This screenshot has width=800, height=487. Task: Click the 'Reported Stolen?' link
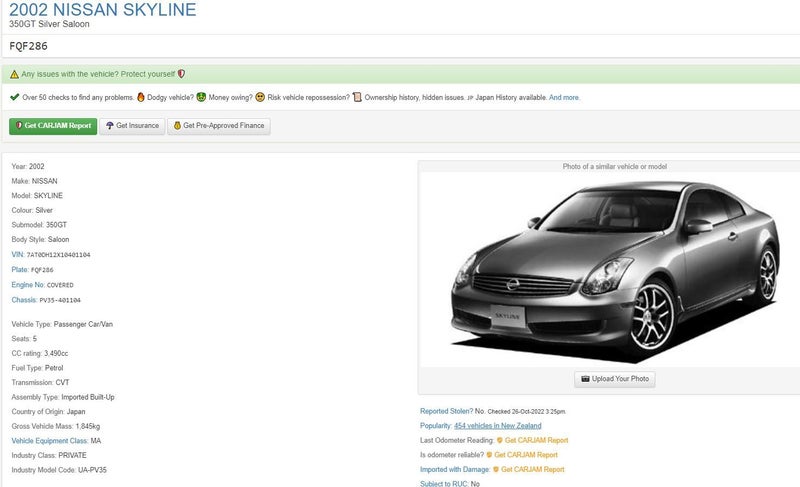coord(446,412)
